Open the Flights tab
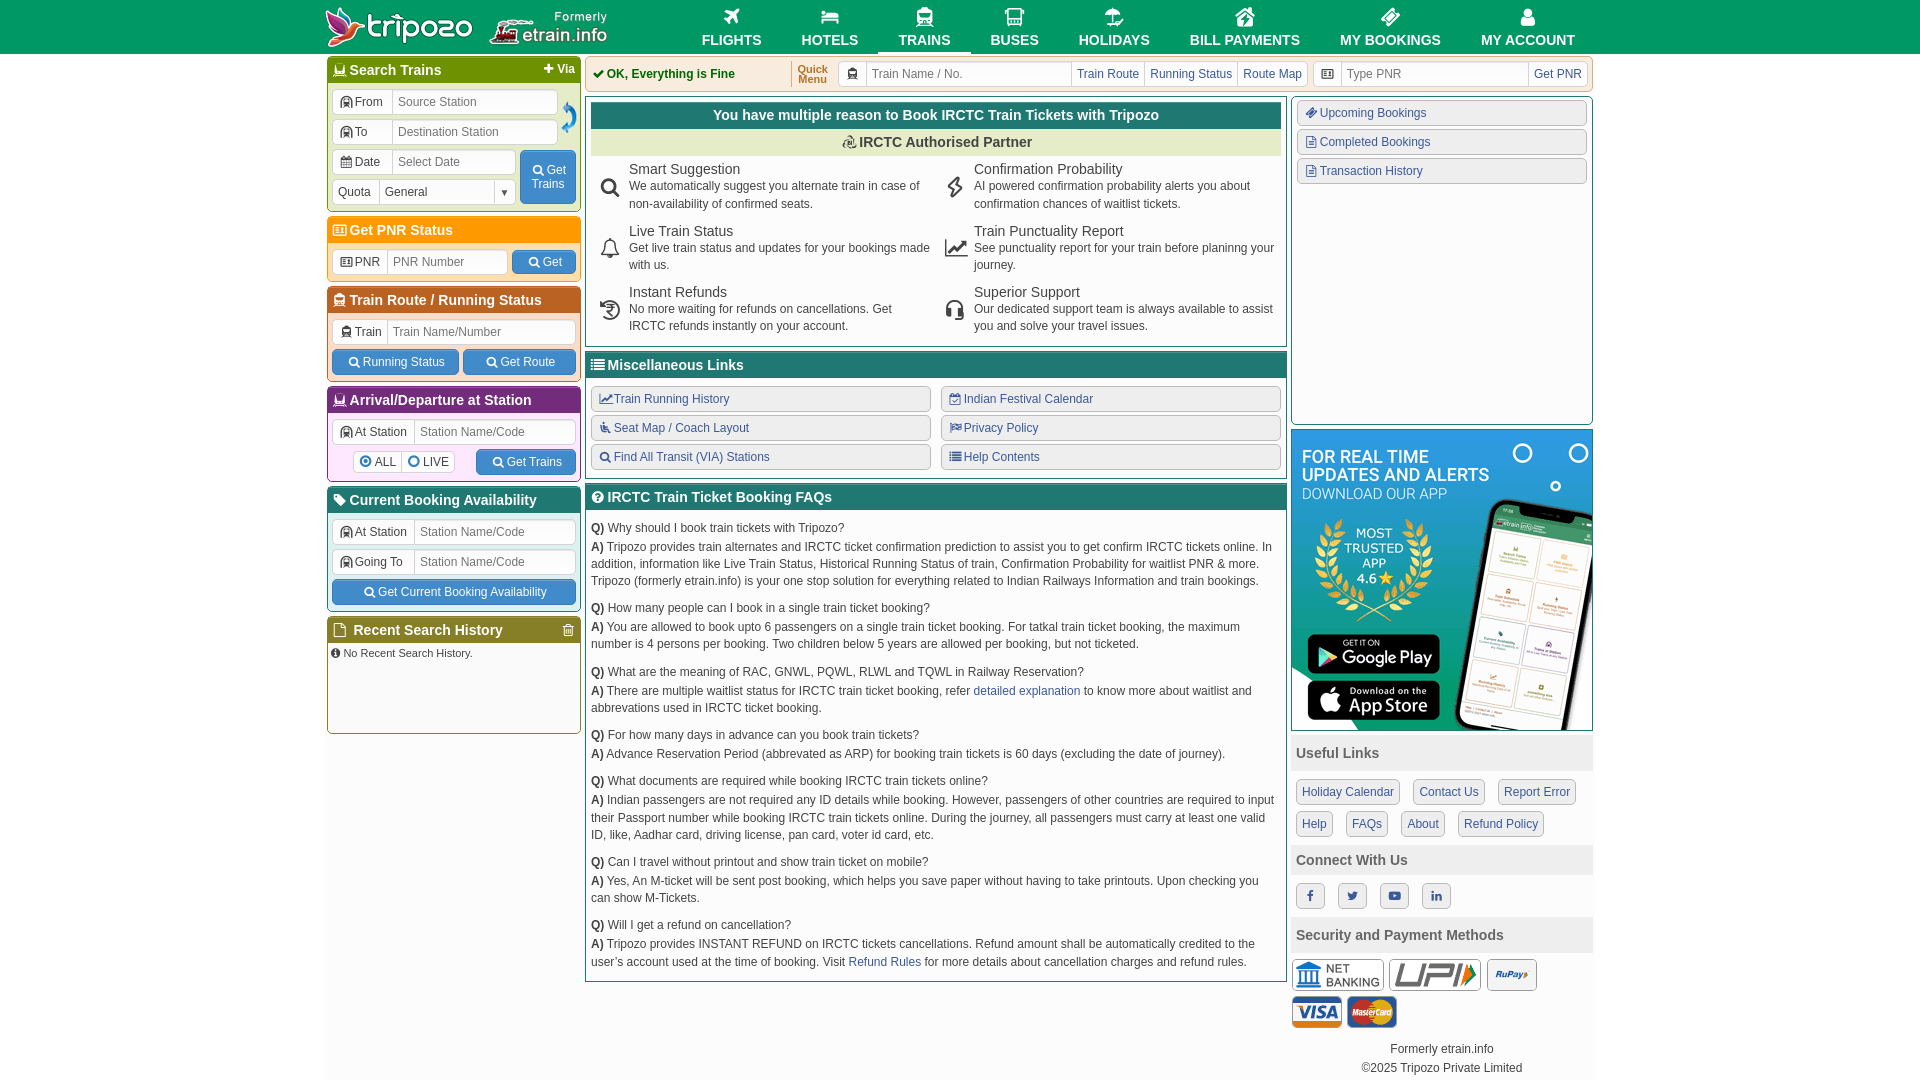Image resolution: width=1920 pixels, height=1080 pixels. pyautogui.click(x=731, y=27)
